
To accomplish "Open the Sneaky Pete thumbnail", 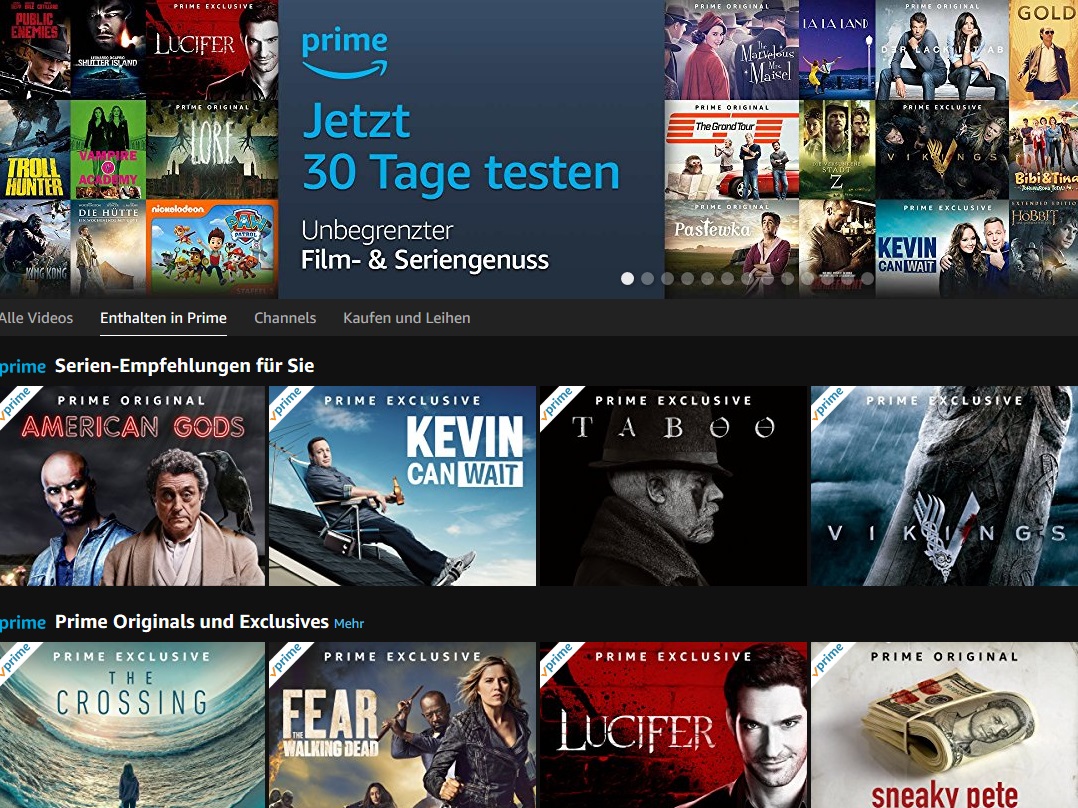I will pyautogui.click(x=944, y=725).
